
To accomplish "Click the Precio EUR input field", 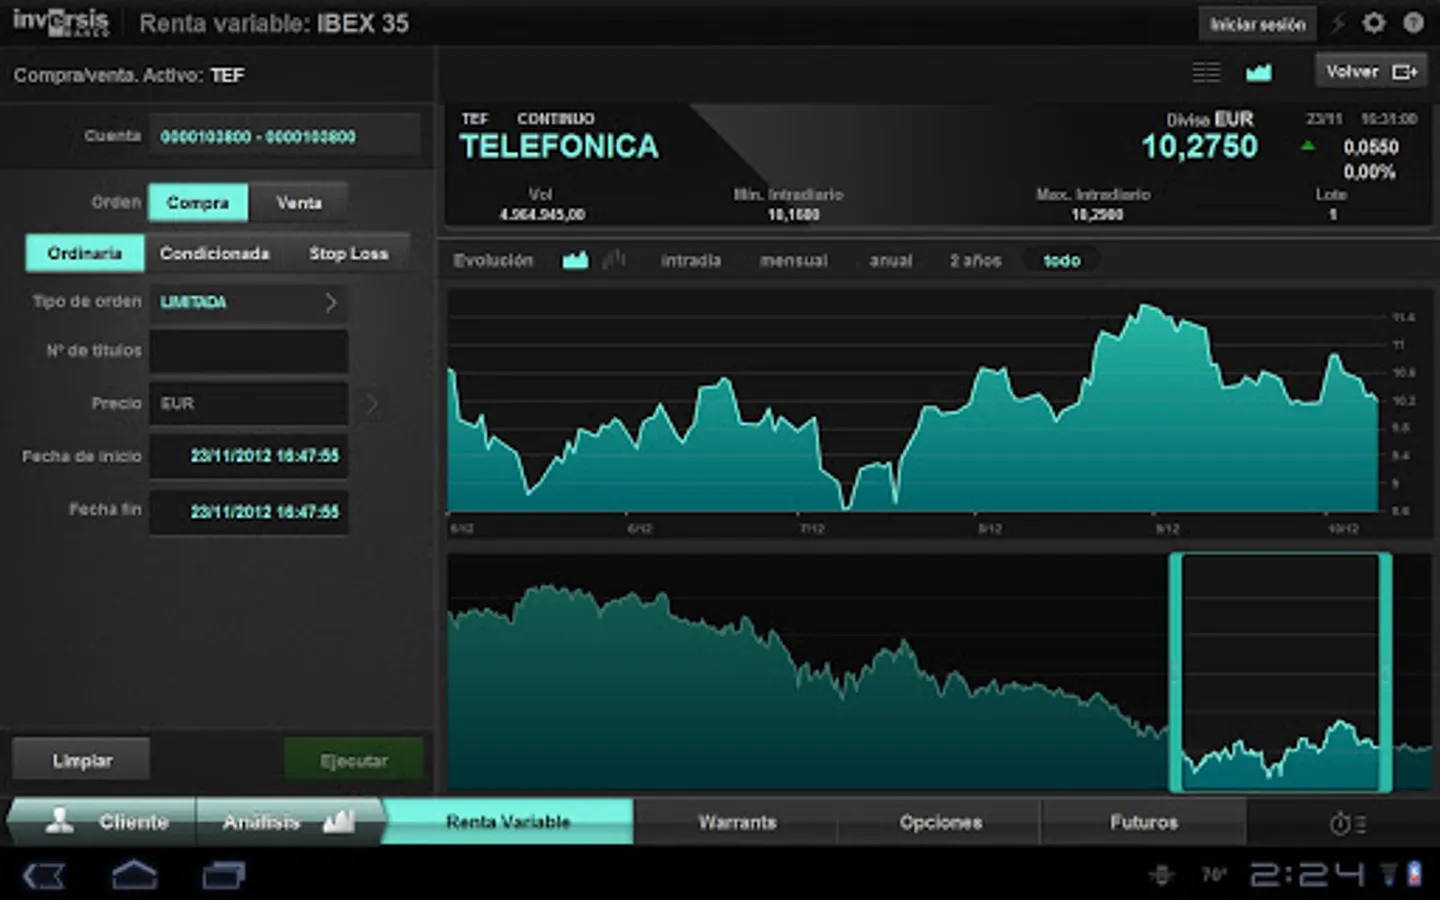I will tap(249, 404).
